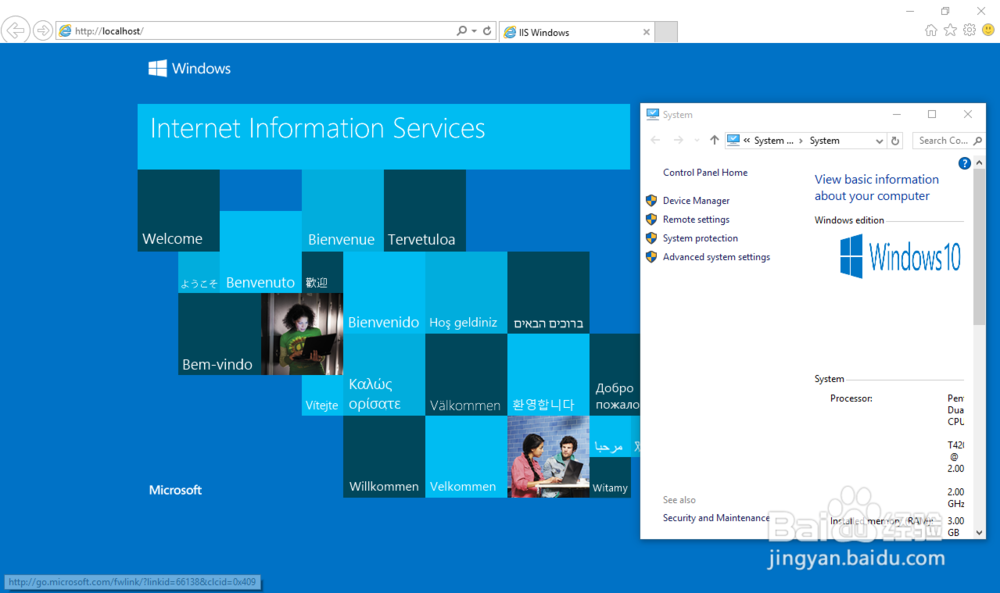
Task: Click the Refresh icon beside the System address bar
Action: tap(896, 140)
